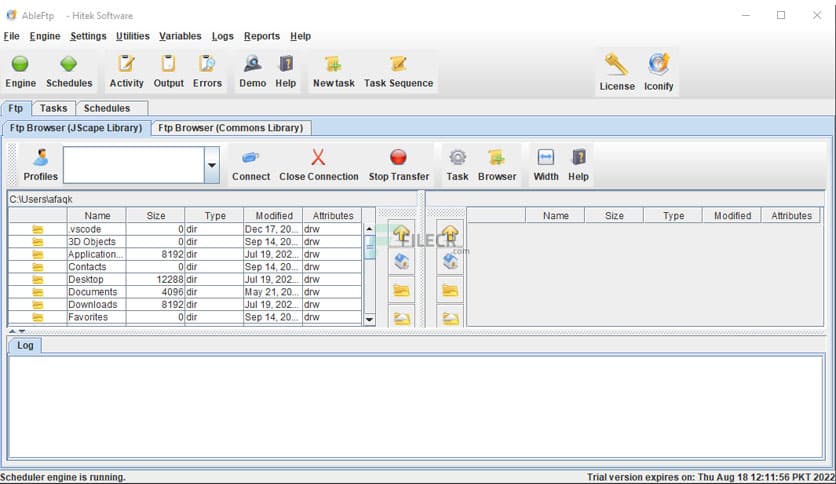The height and width of the screenshot is (484, 836).
Task: Select the Favorites folder row
Action: (185, 317)
